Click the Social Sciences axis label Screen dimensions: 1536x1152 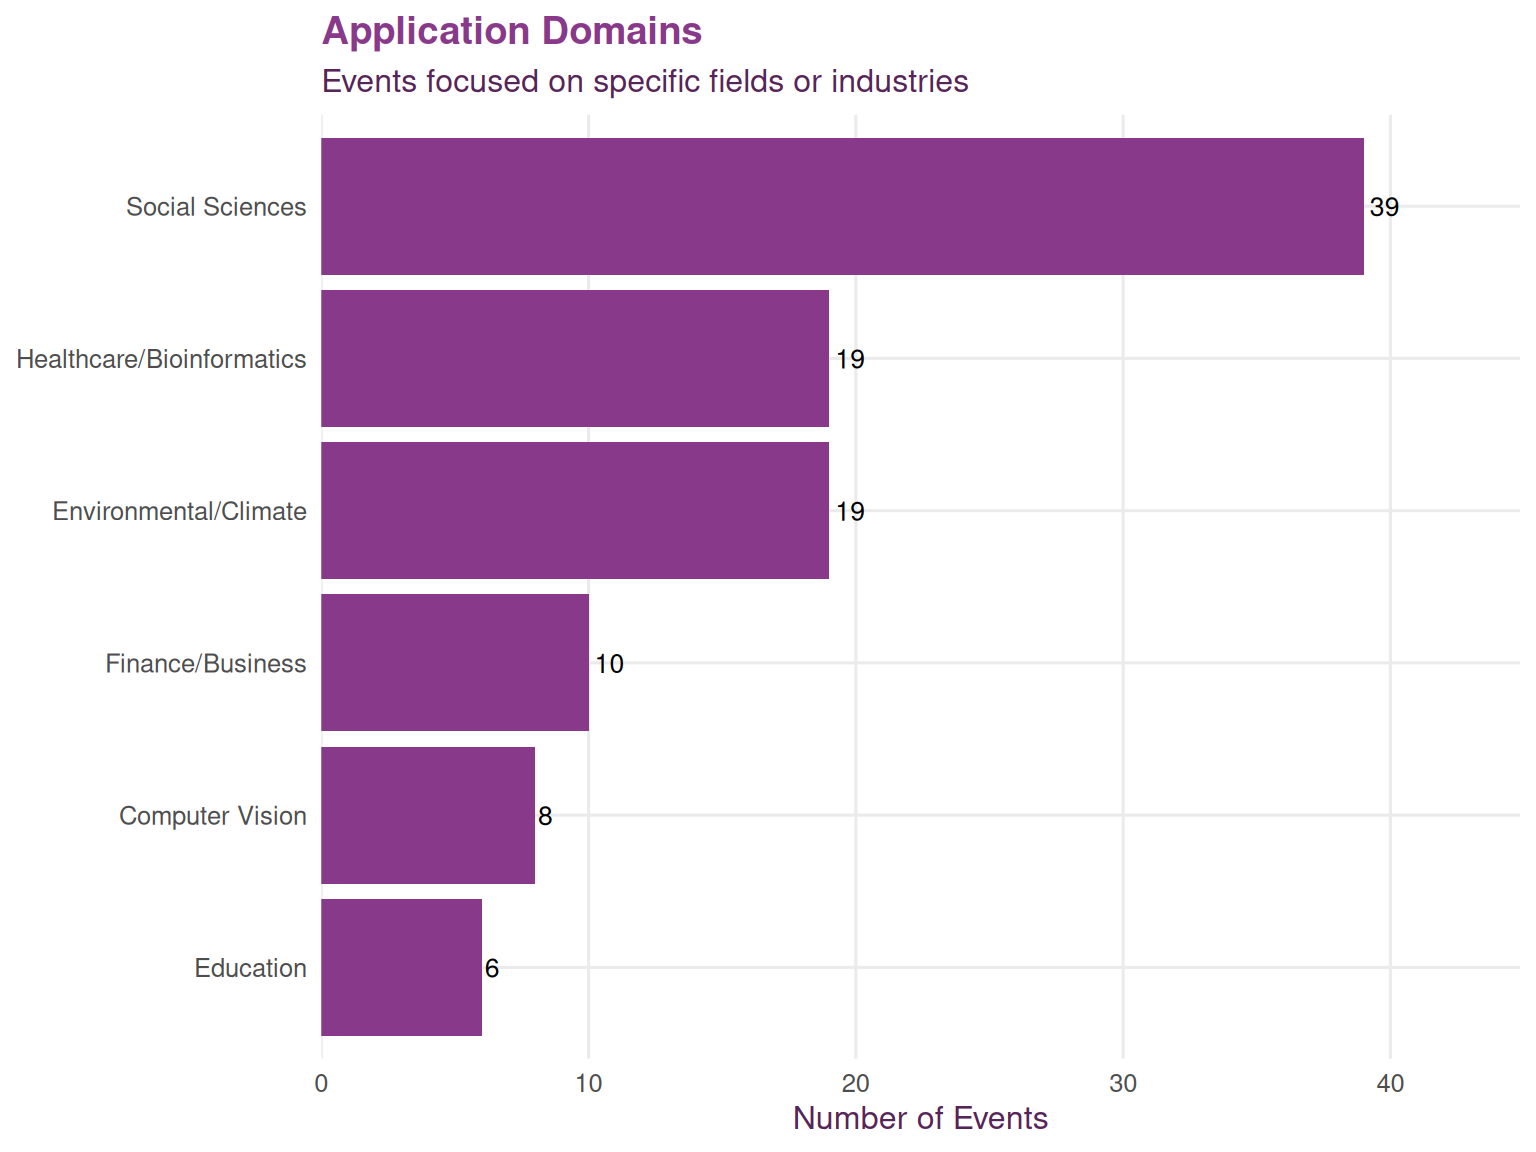tap(216, 207)
